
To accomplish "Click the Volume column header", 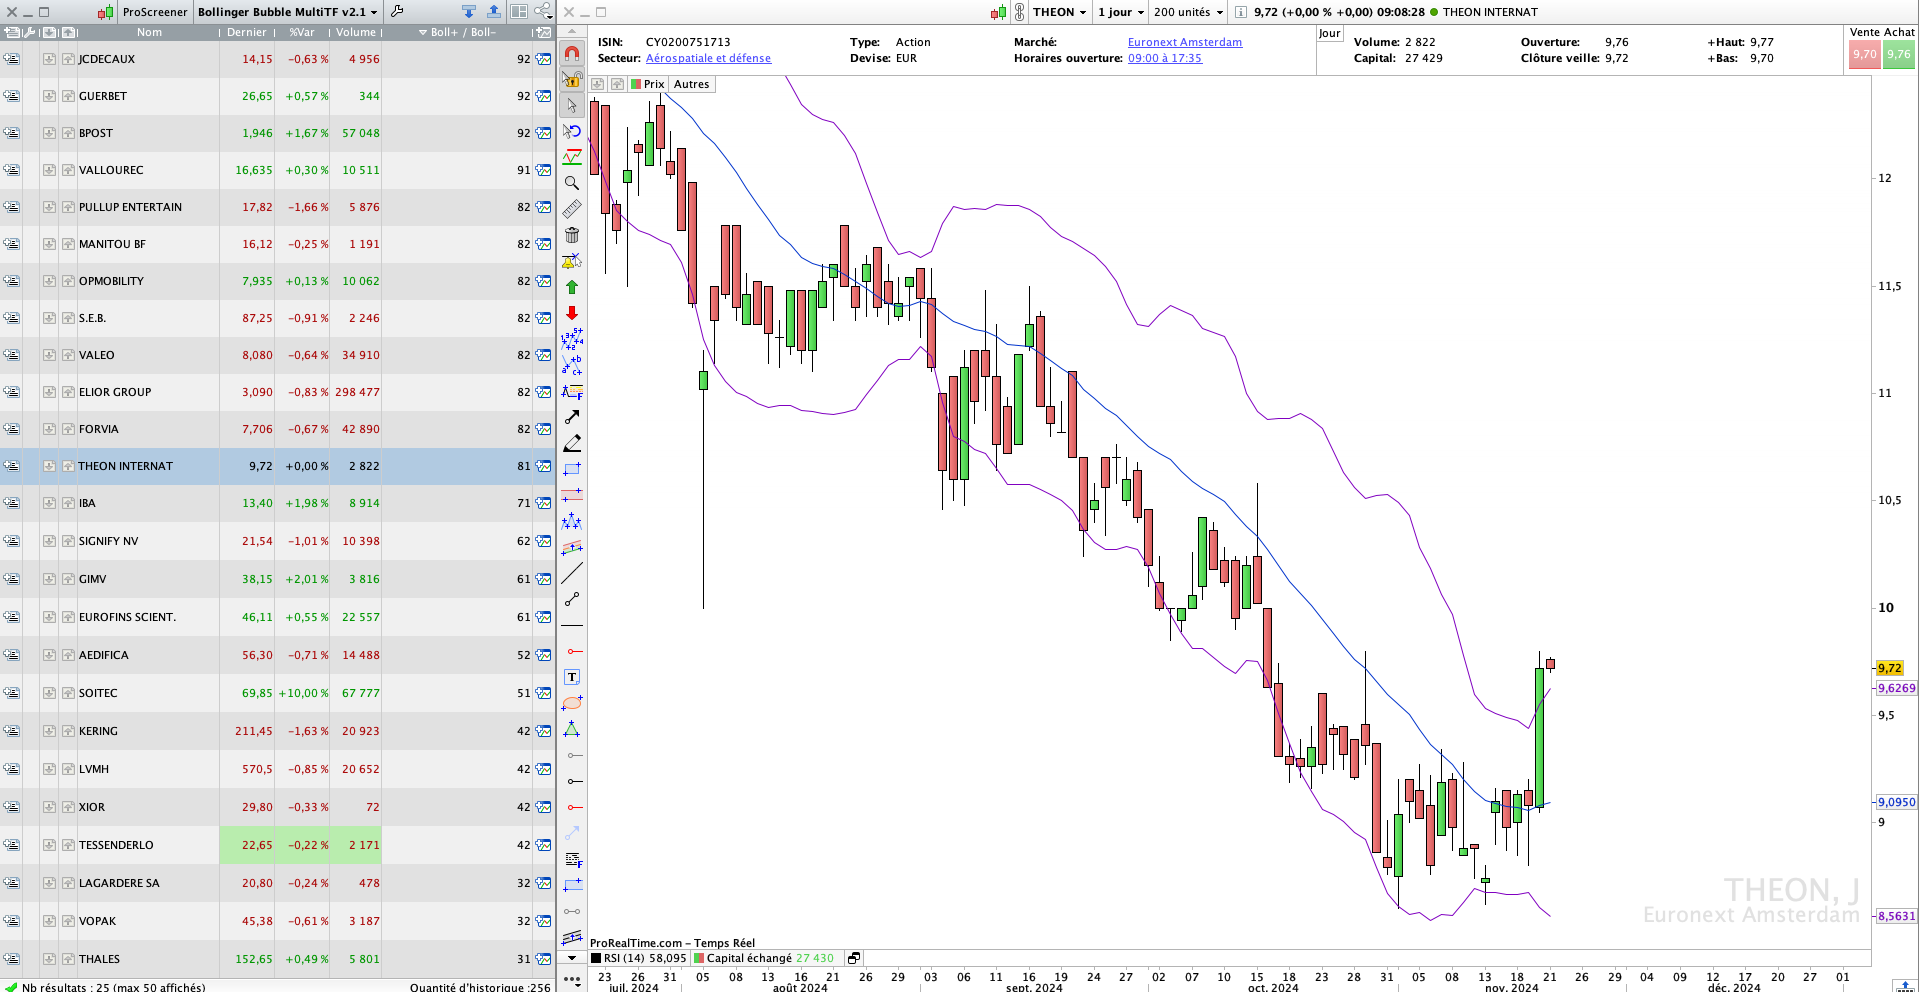I will 356,32.
